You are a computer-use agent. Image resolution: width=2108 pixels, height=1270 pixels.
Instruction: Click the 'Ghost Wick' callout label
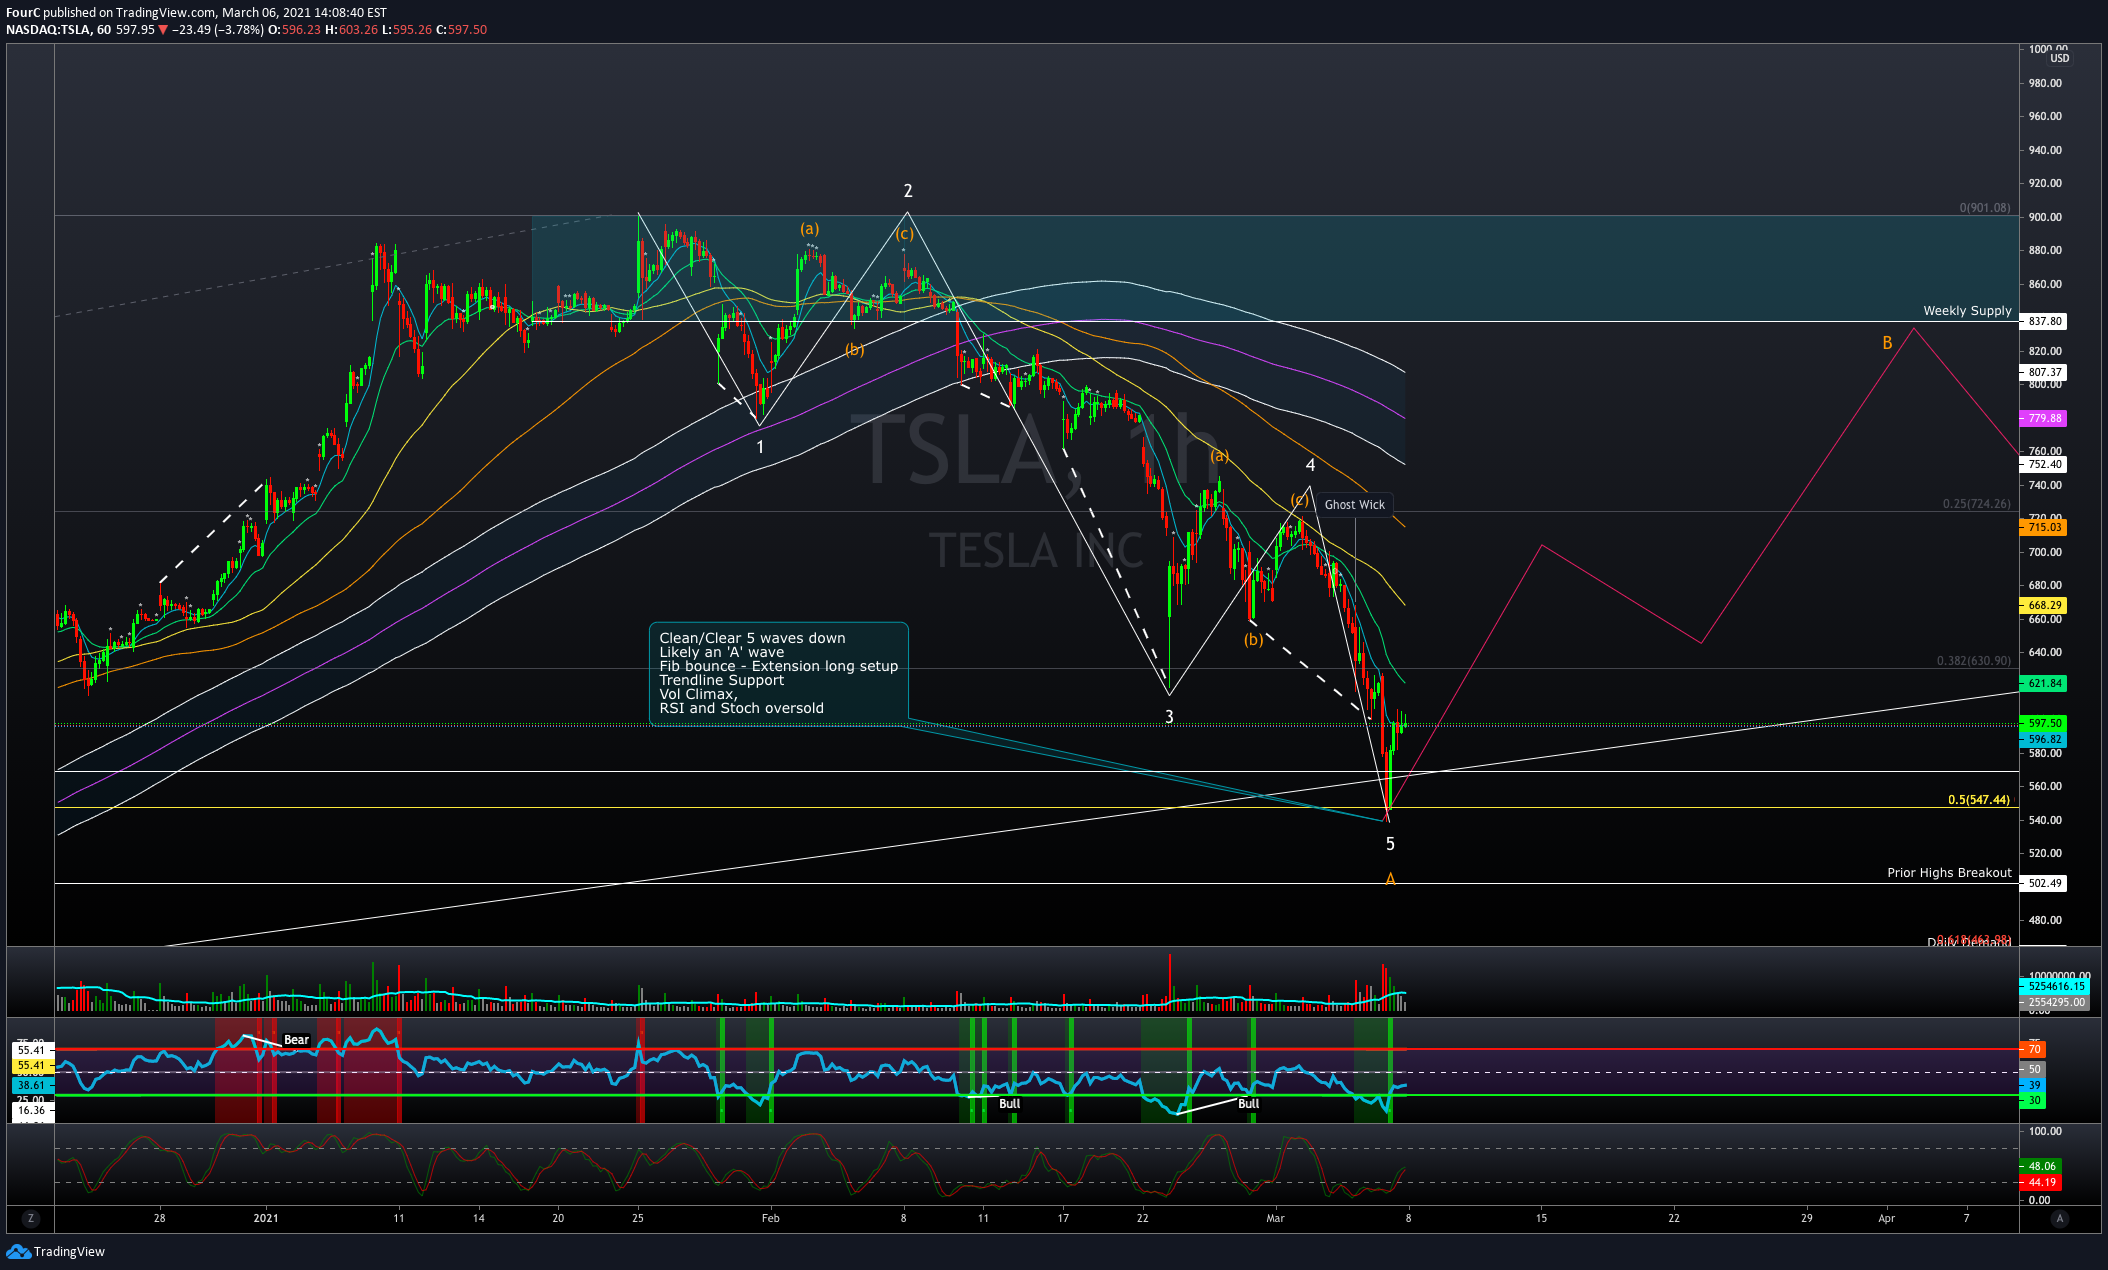tap(1355, 505)
